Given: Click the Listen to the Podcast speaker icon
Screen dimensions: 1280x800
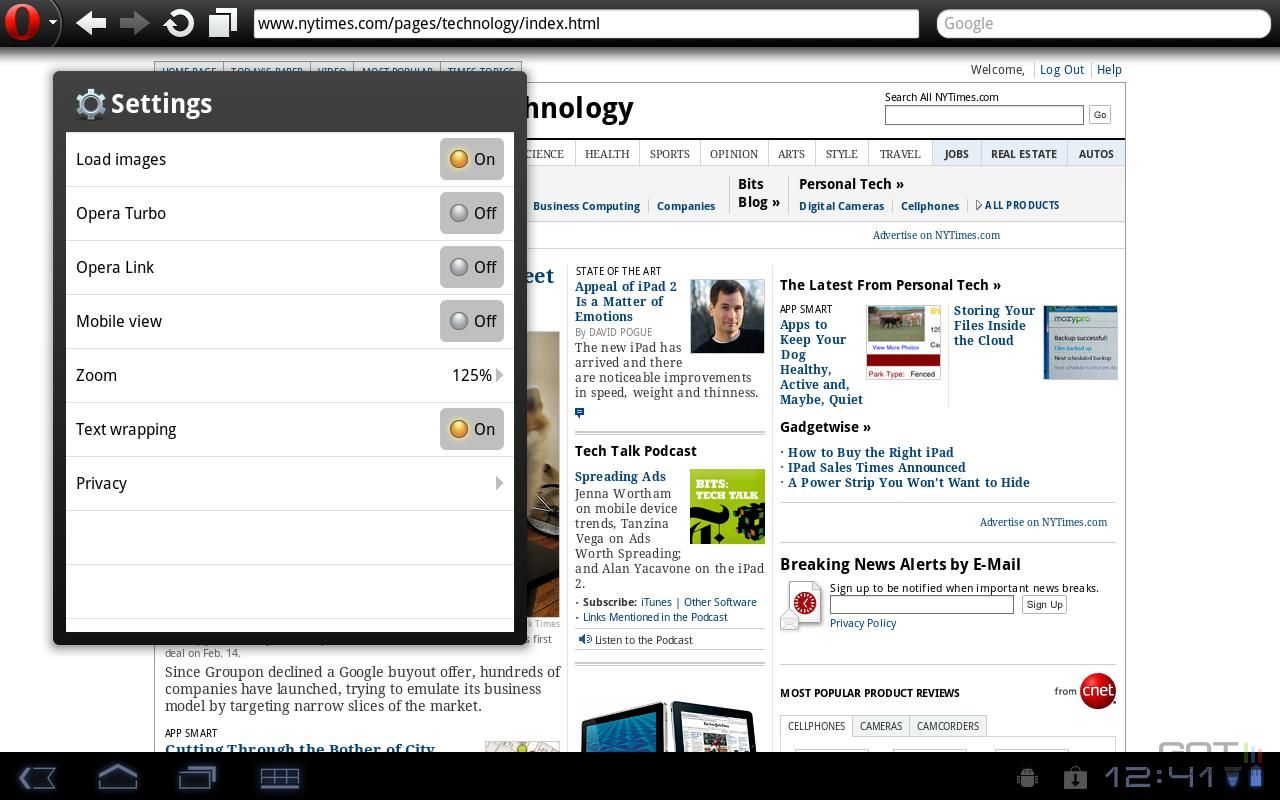Looking at the screenshot, I should tap(585, 639).
